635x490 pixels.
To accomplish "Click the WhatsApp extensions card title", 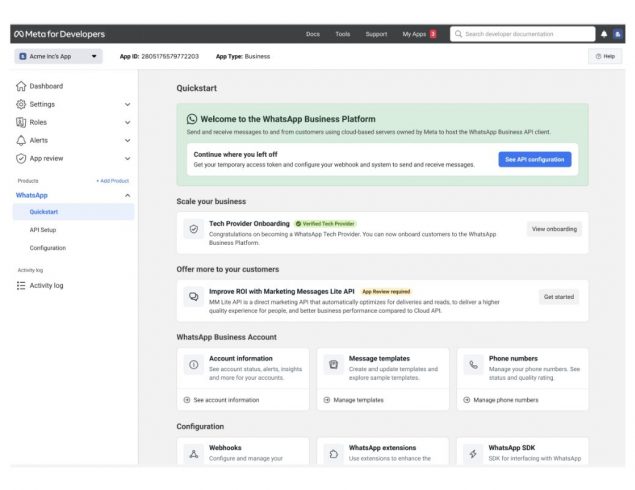I will coord(382,447).
